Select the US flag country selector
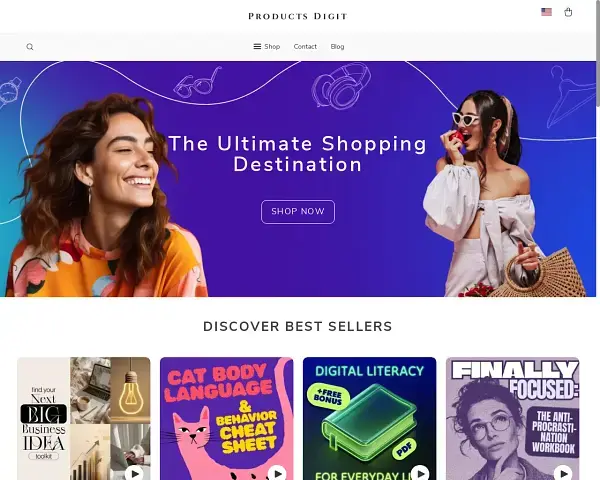This screenshot has height=480, width=600. click(x=546, y=12)
